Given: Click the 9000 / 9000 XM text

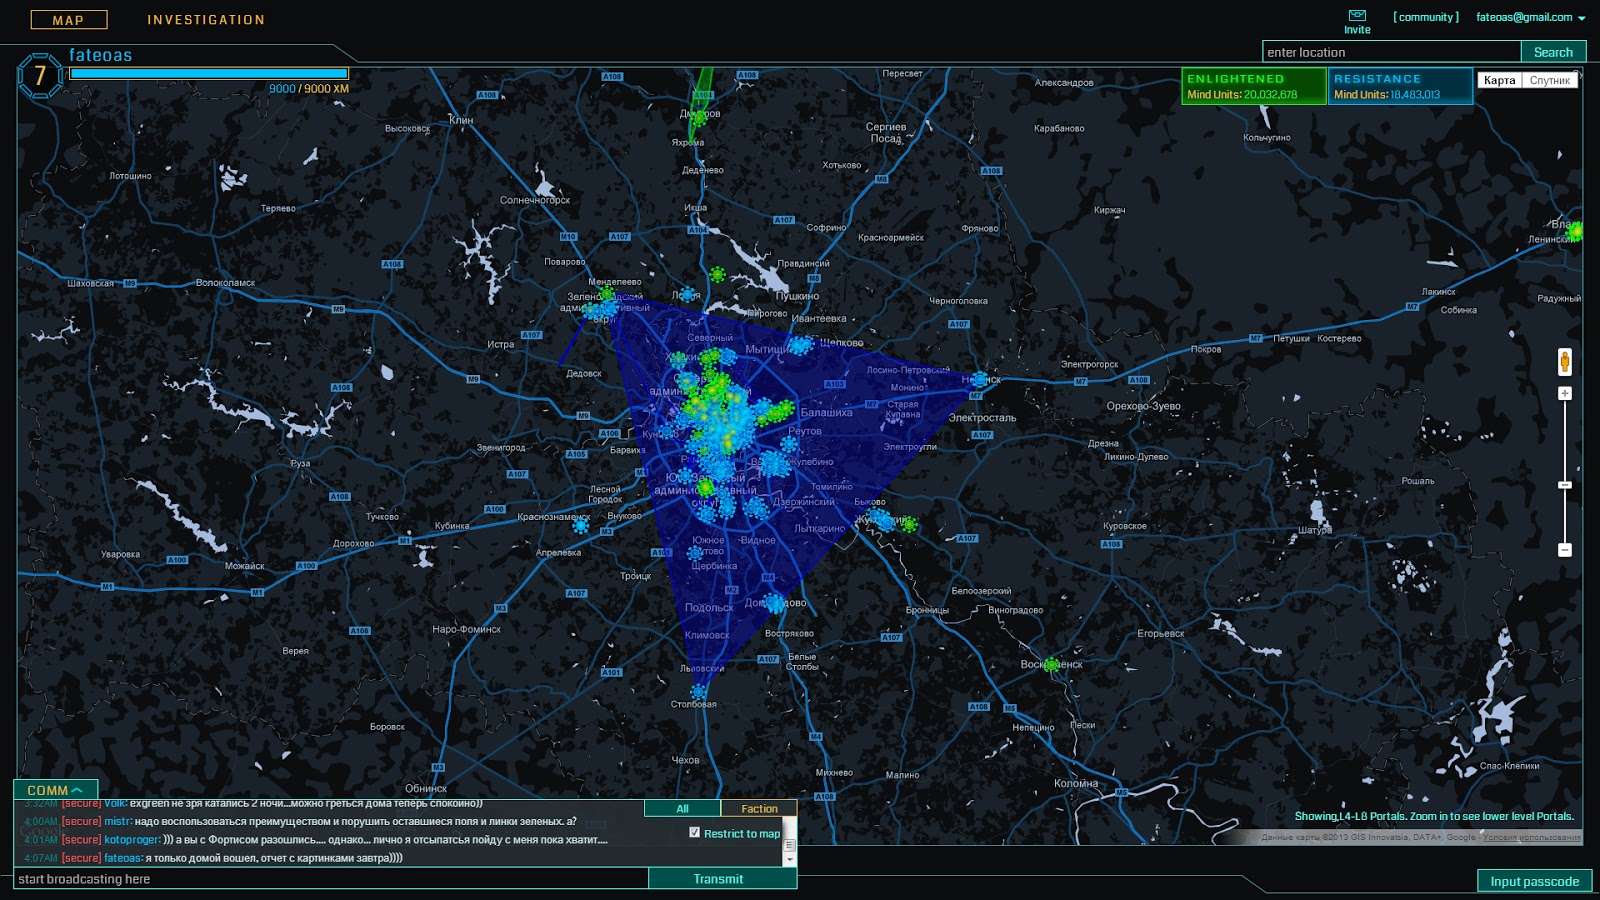Looking at the screenshot, I should (309, 88).
